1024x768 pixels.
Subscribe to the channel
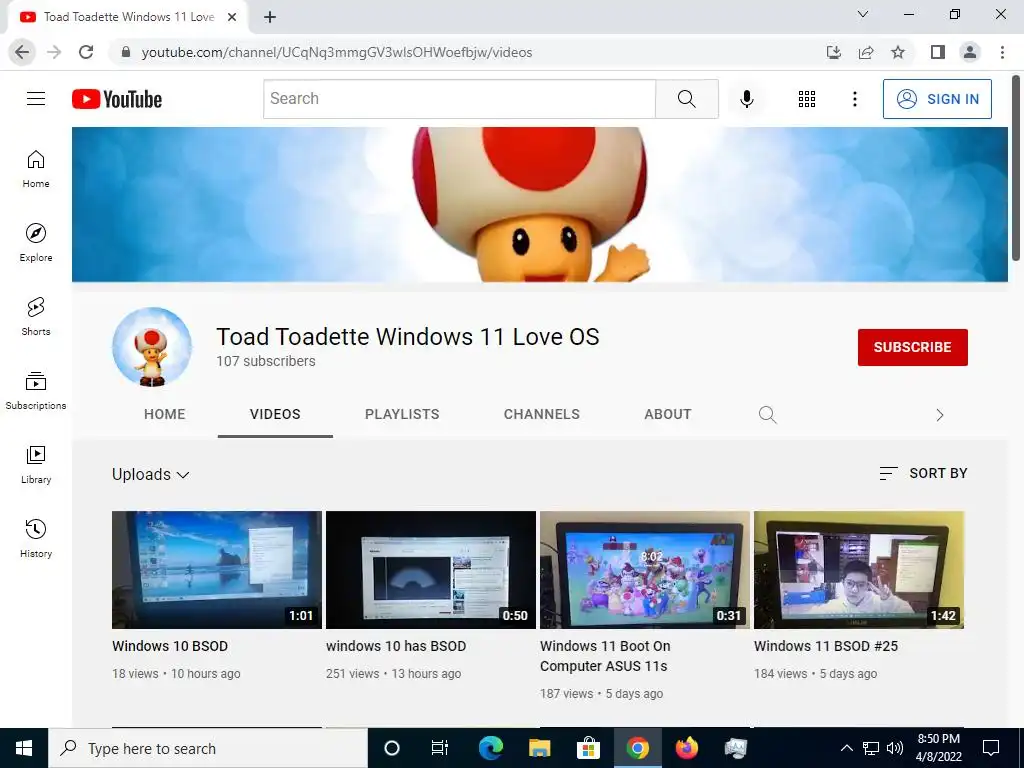pos(912,347)
